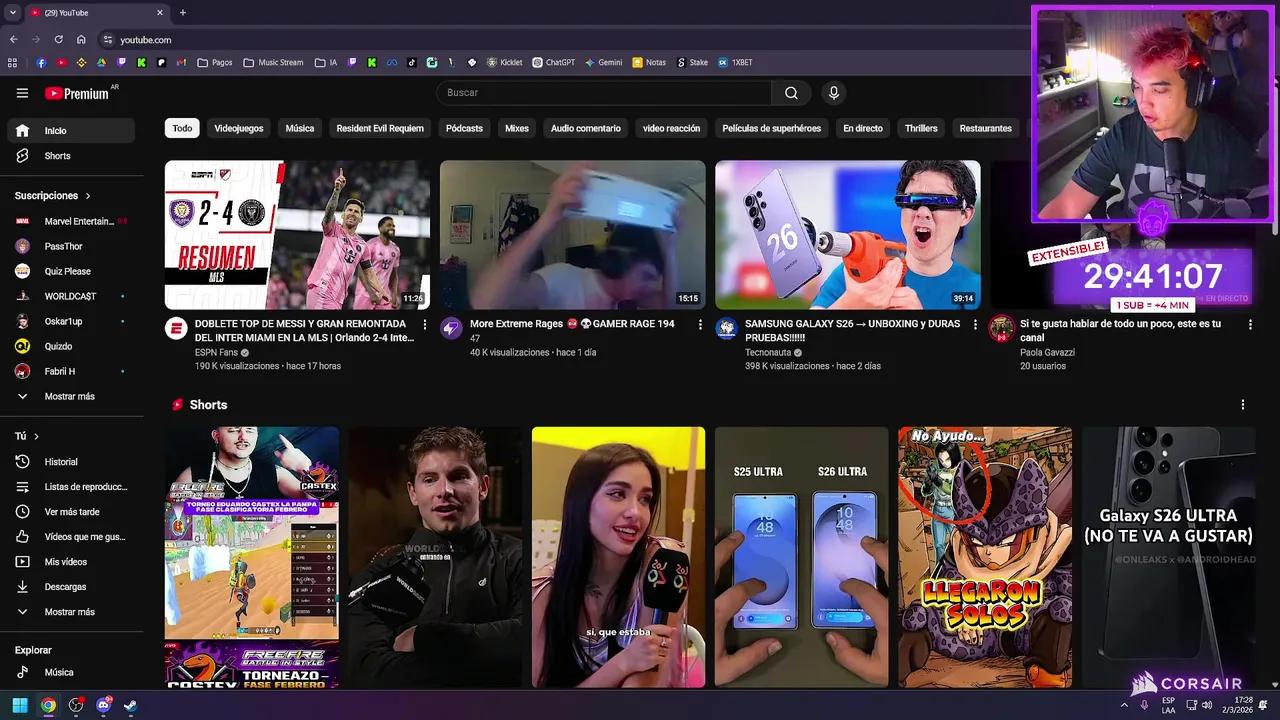The width and height of the screenshot is (1280, 720).
Task: Go to Inicio in the sidebar
Action: (70, 131)
